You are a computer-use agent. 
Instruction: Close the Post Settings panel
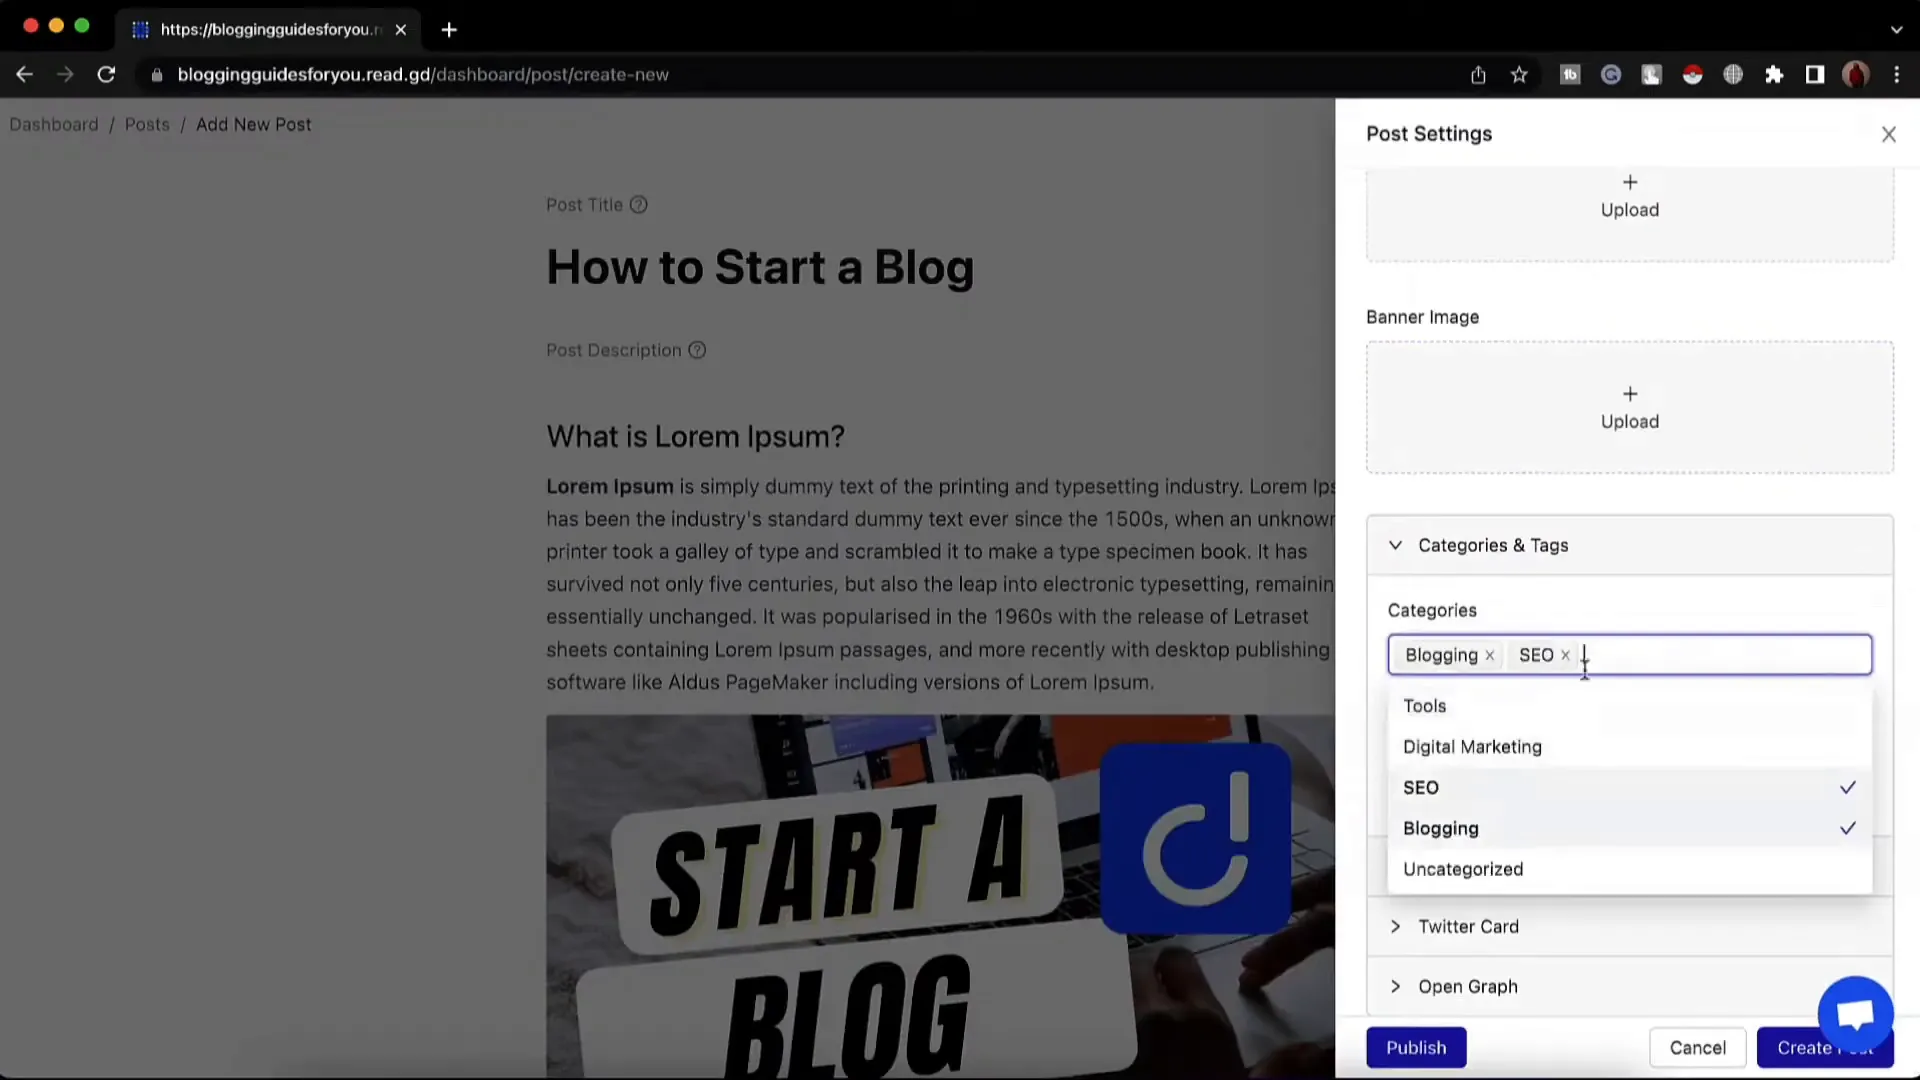click(x=1889, y=134)
